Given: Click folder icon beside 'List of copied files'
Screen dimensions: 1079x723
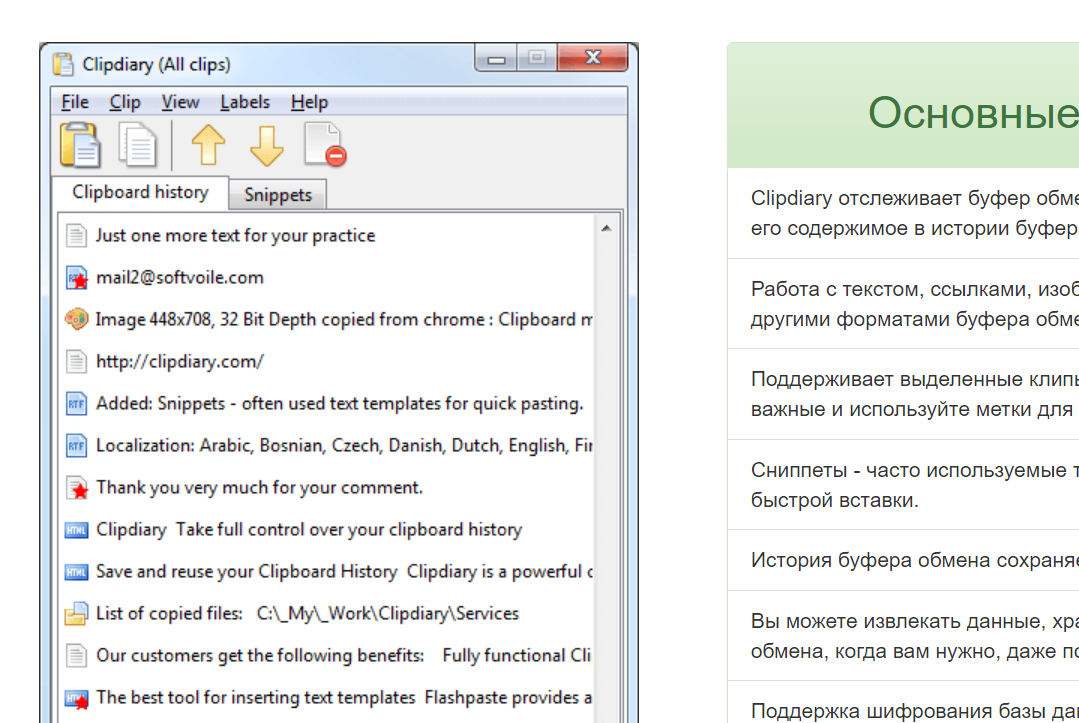Looking at the screenshot, I should point(76,613).
